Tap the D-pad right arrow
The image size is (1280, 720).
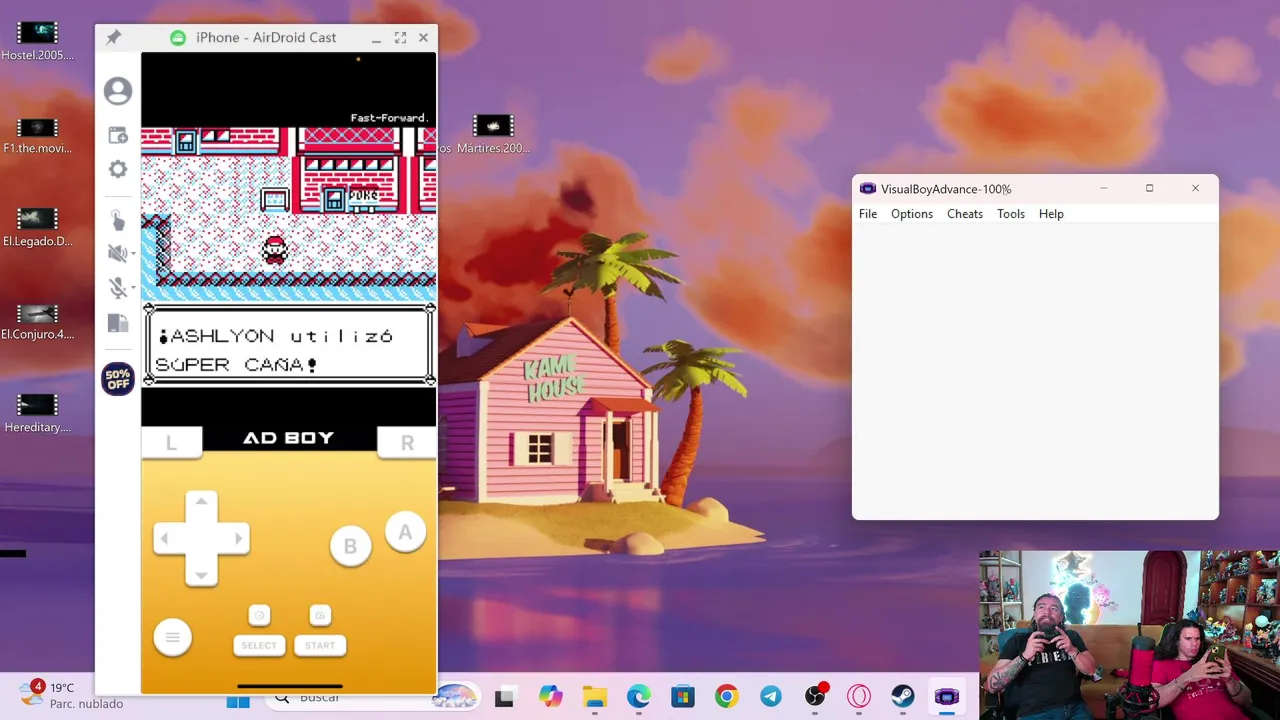point(237,538)
